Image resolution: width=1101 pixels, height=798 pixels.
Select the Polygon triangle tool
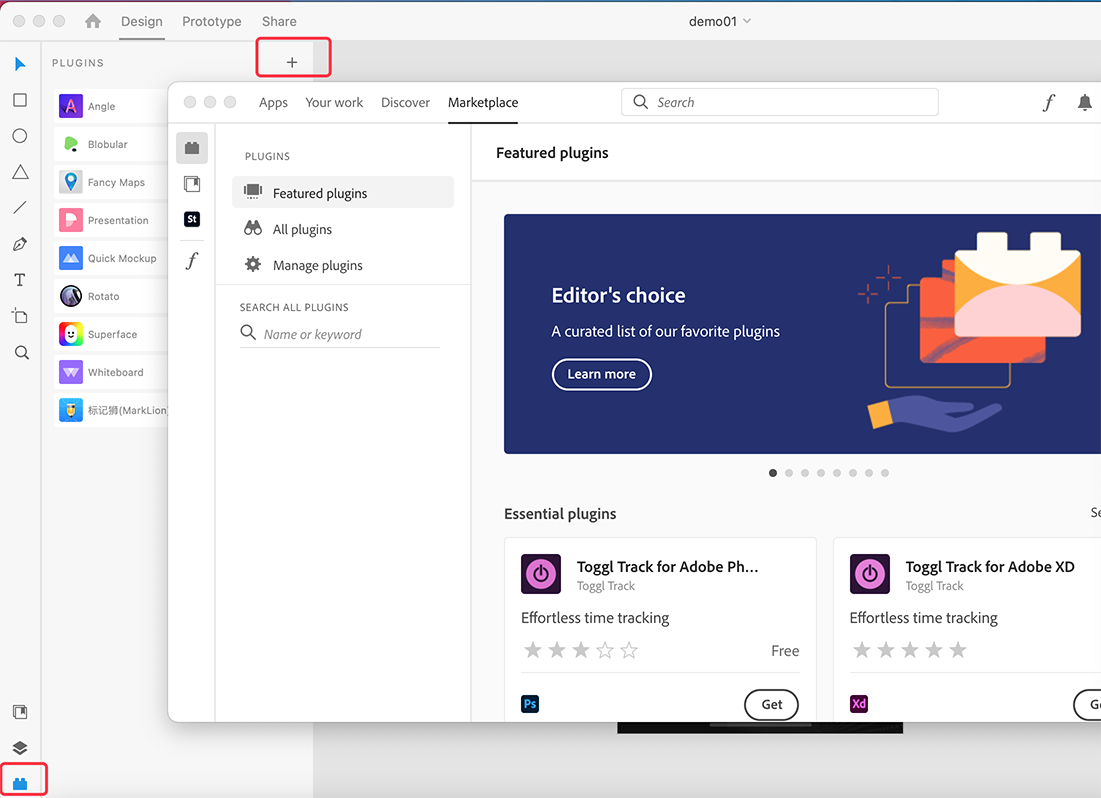pos(20,172)
